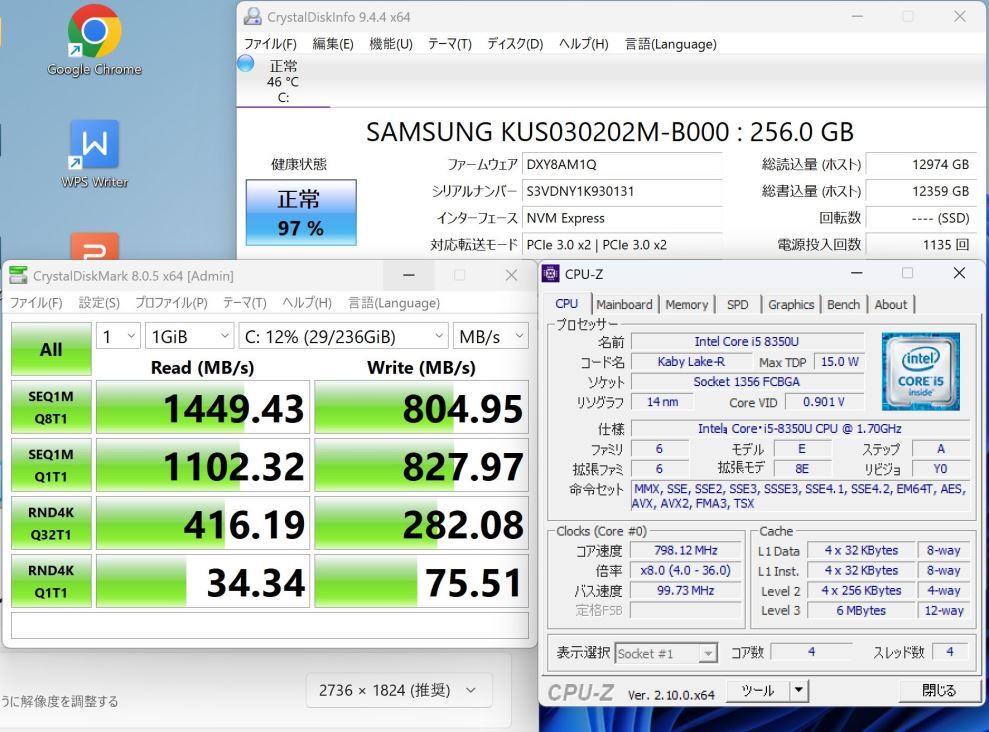
Task: Click the SAMSUNG KUS030202M-B000 256.0 GB drive title
Action: point(610,132)
